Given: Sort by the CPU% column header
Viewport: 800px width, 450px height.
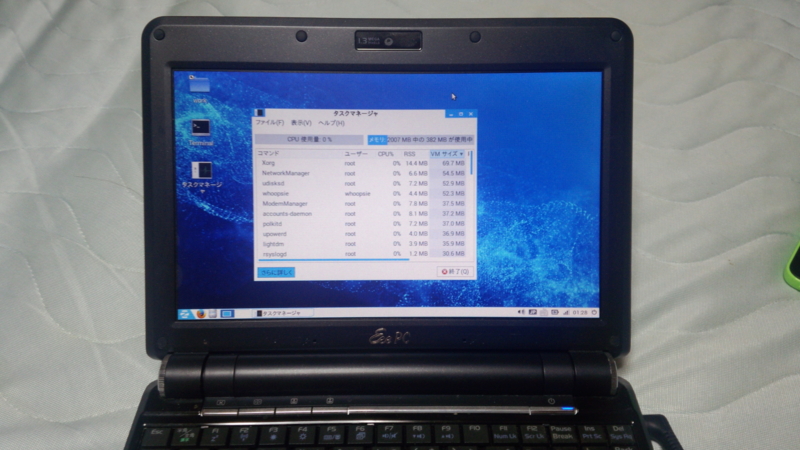Looking at the screenshot, I should [388, 154].
